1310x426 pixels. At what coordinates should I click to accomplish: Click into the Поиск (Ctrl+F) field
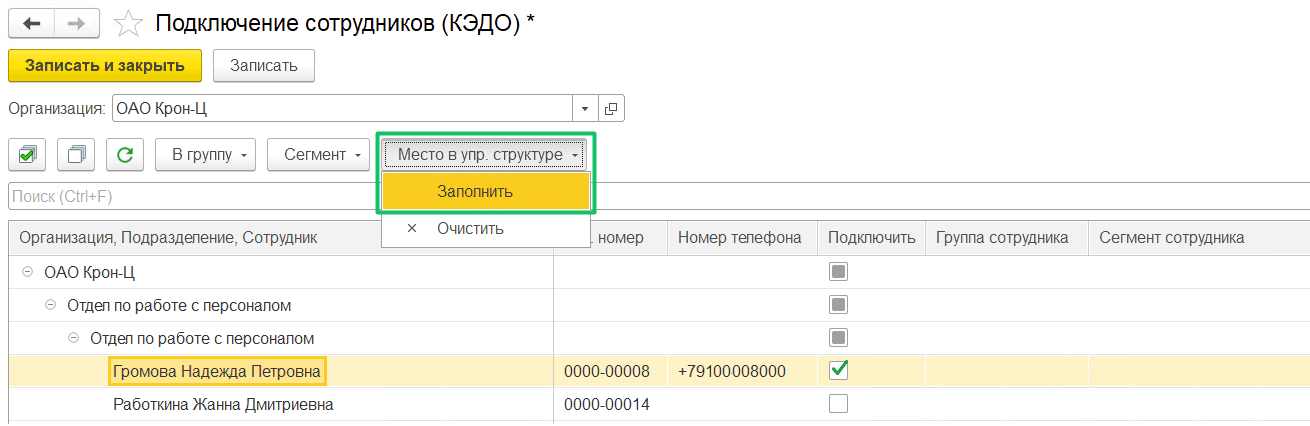[x=658, y=195]
